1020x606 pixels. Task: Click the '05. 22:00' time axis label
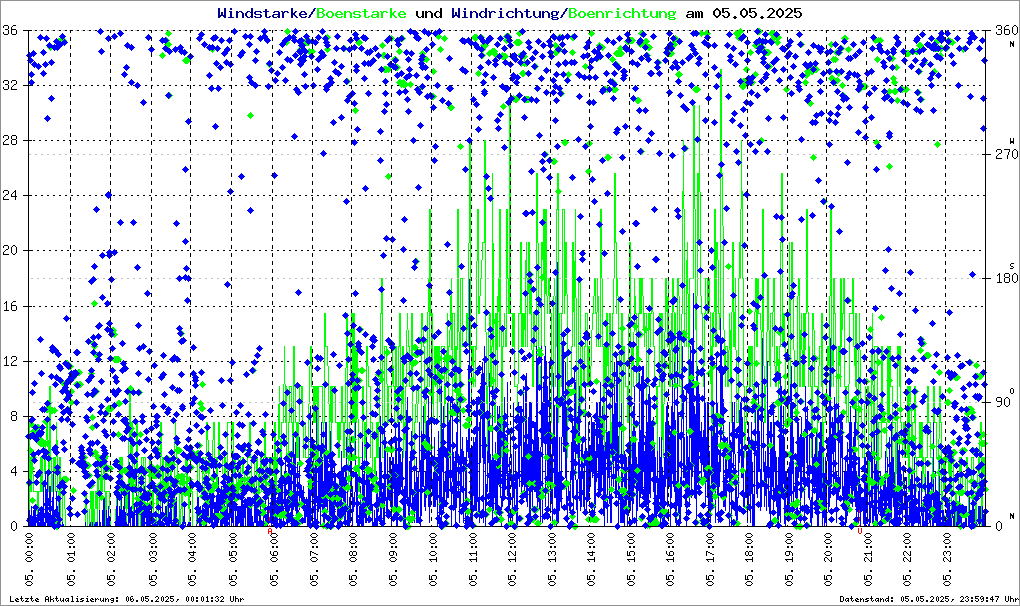pyautogui.click(x=907, y=558)
